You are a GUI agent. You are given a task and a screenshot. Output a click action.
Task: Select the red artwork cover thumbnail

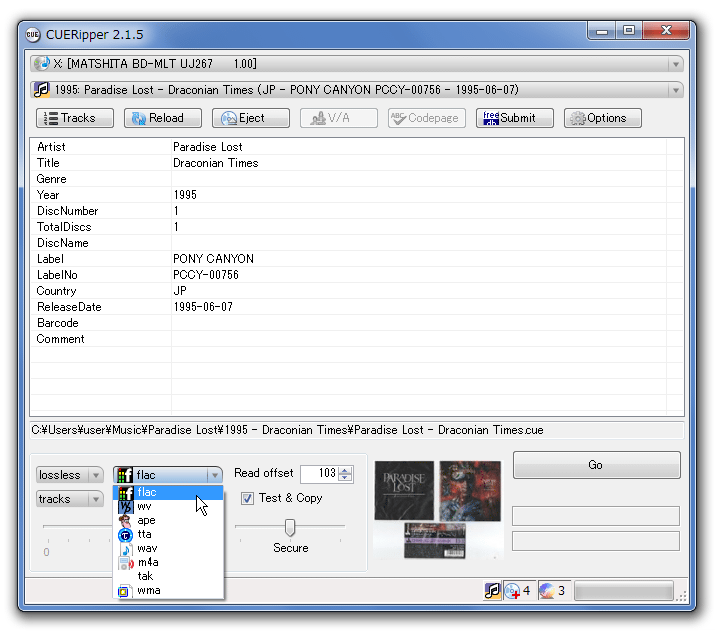[x=470, y=491]
